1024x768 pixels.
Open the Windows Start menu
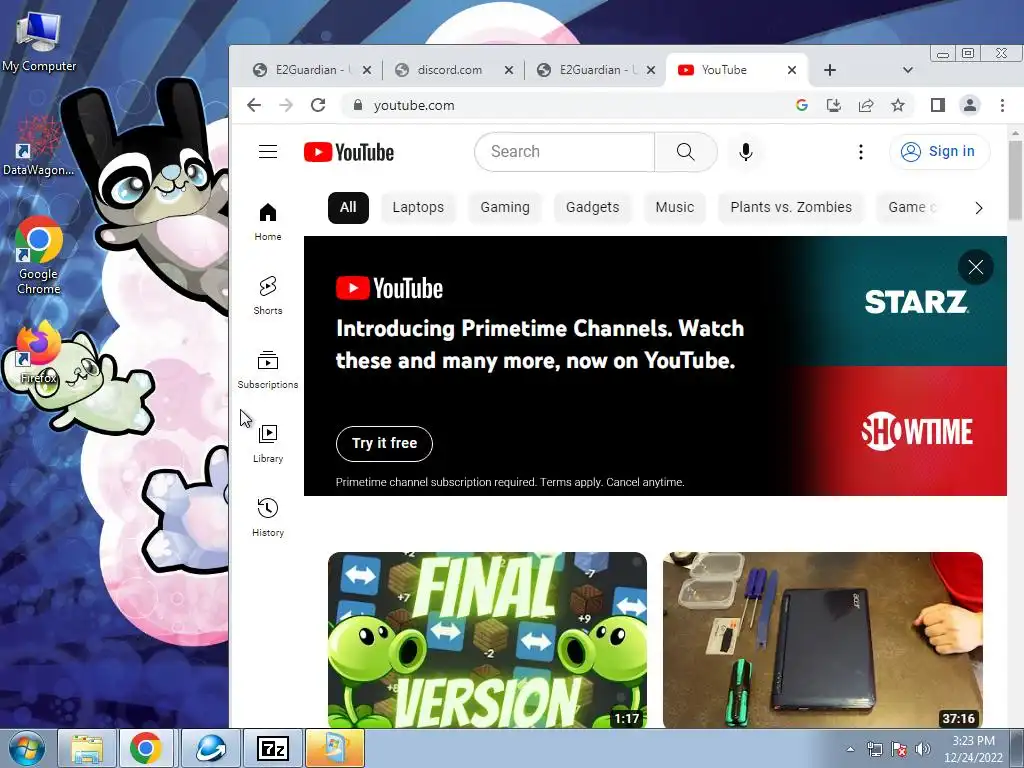tap(25, 748)
